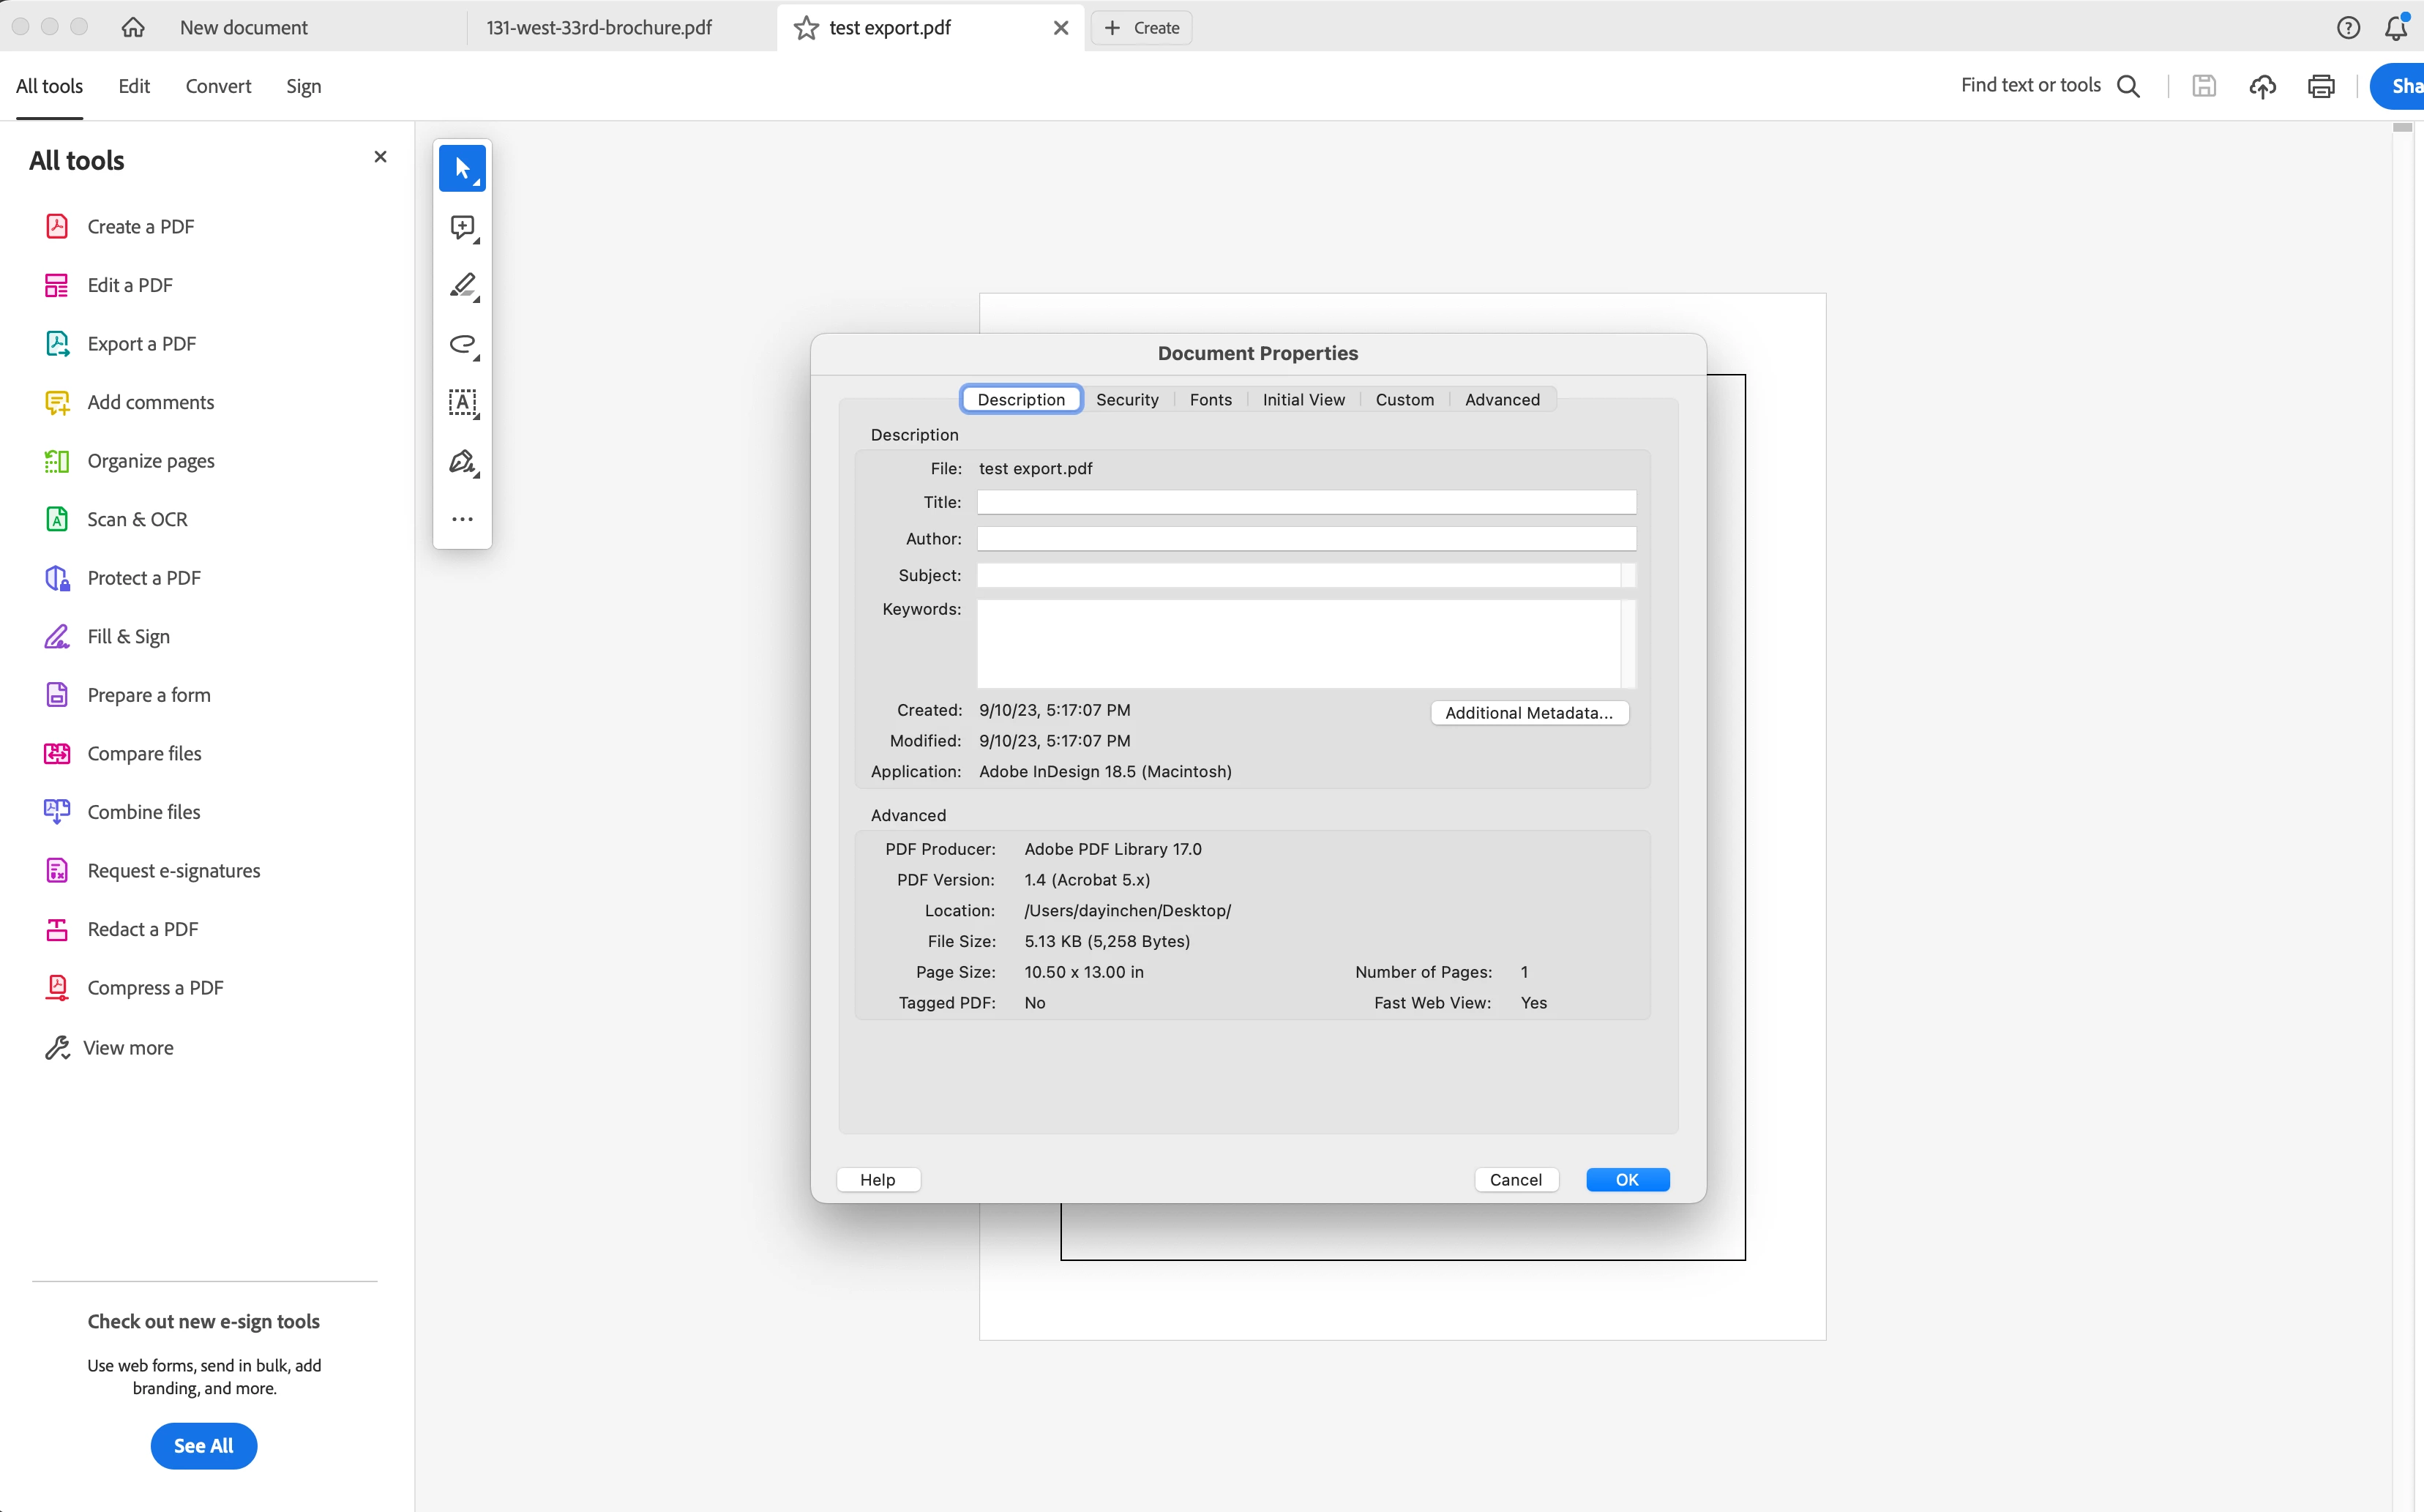The height and width of the screenshot is (1512, 2424).
Task: Click into the Title text field
Action: click(1305, 502)
